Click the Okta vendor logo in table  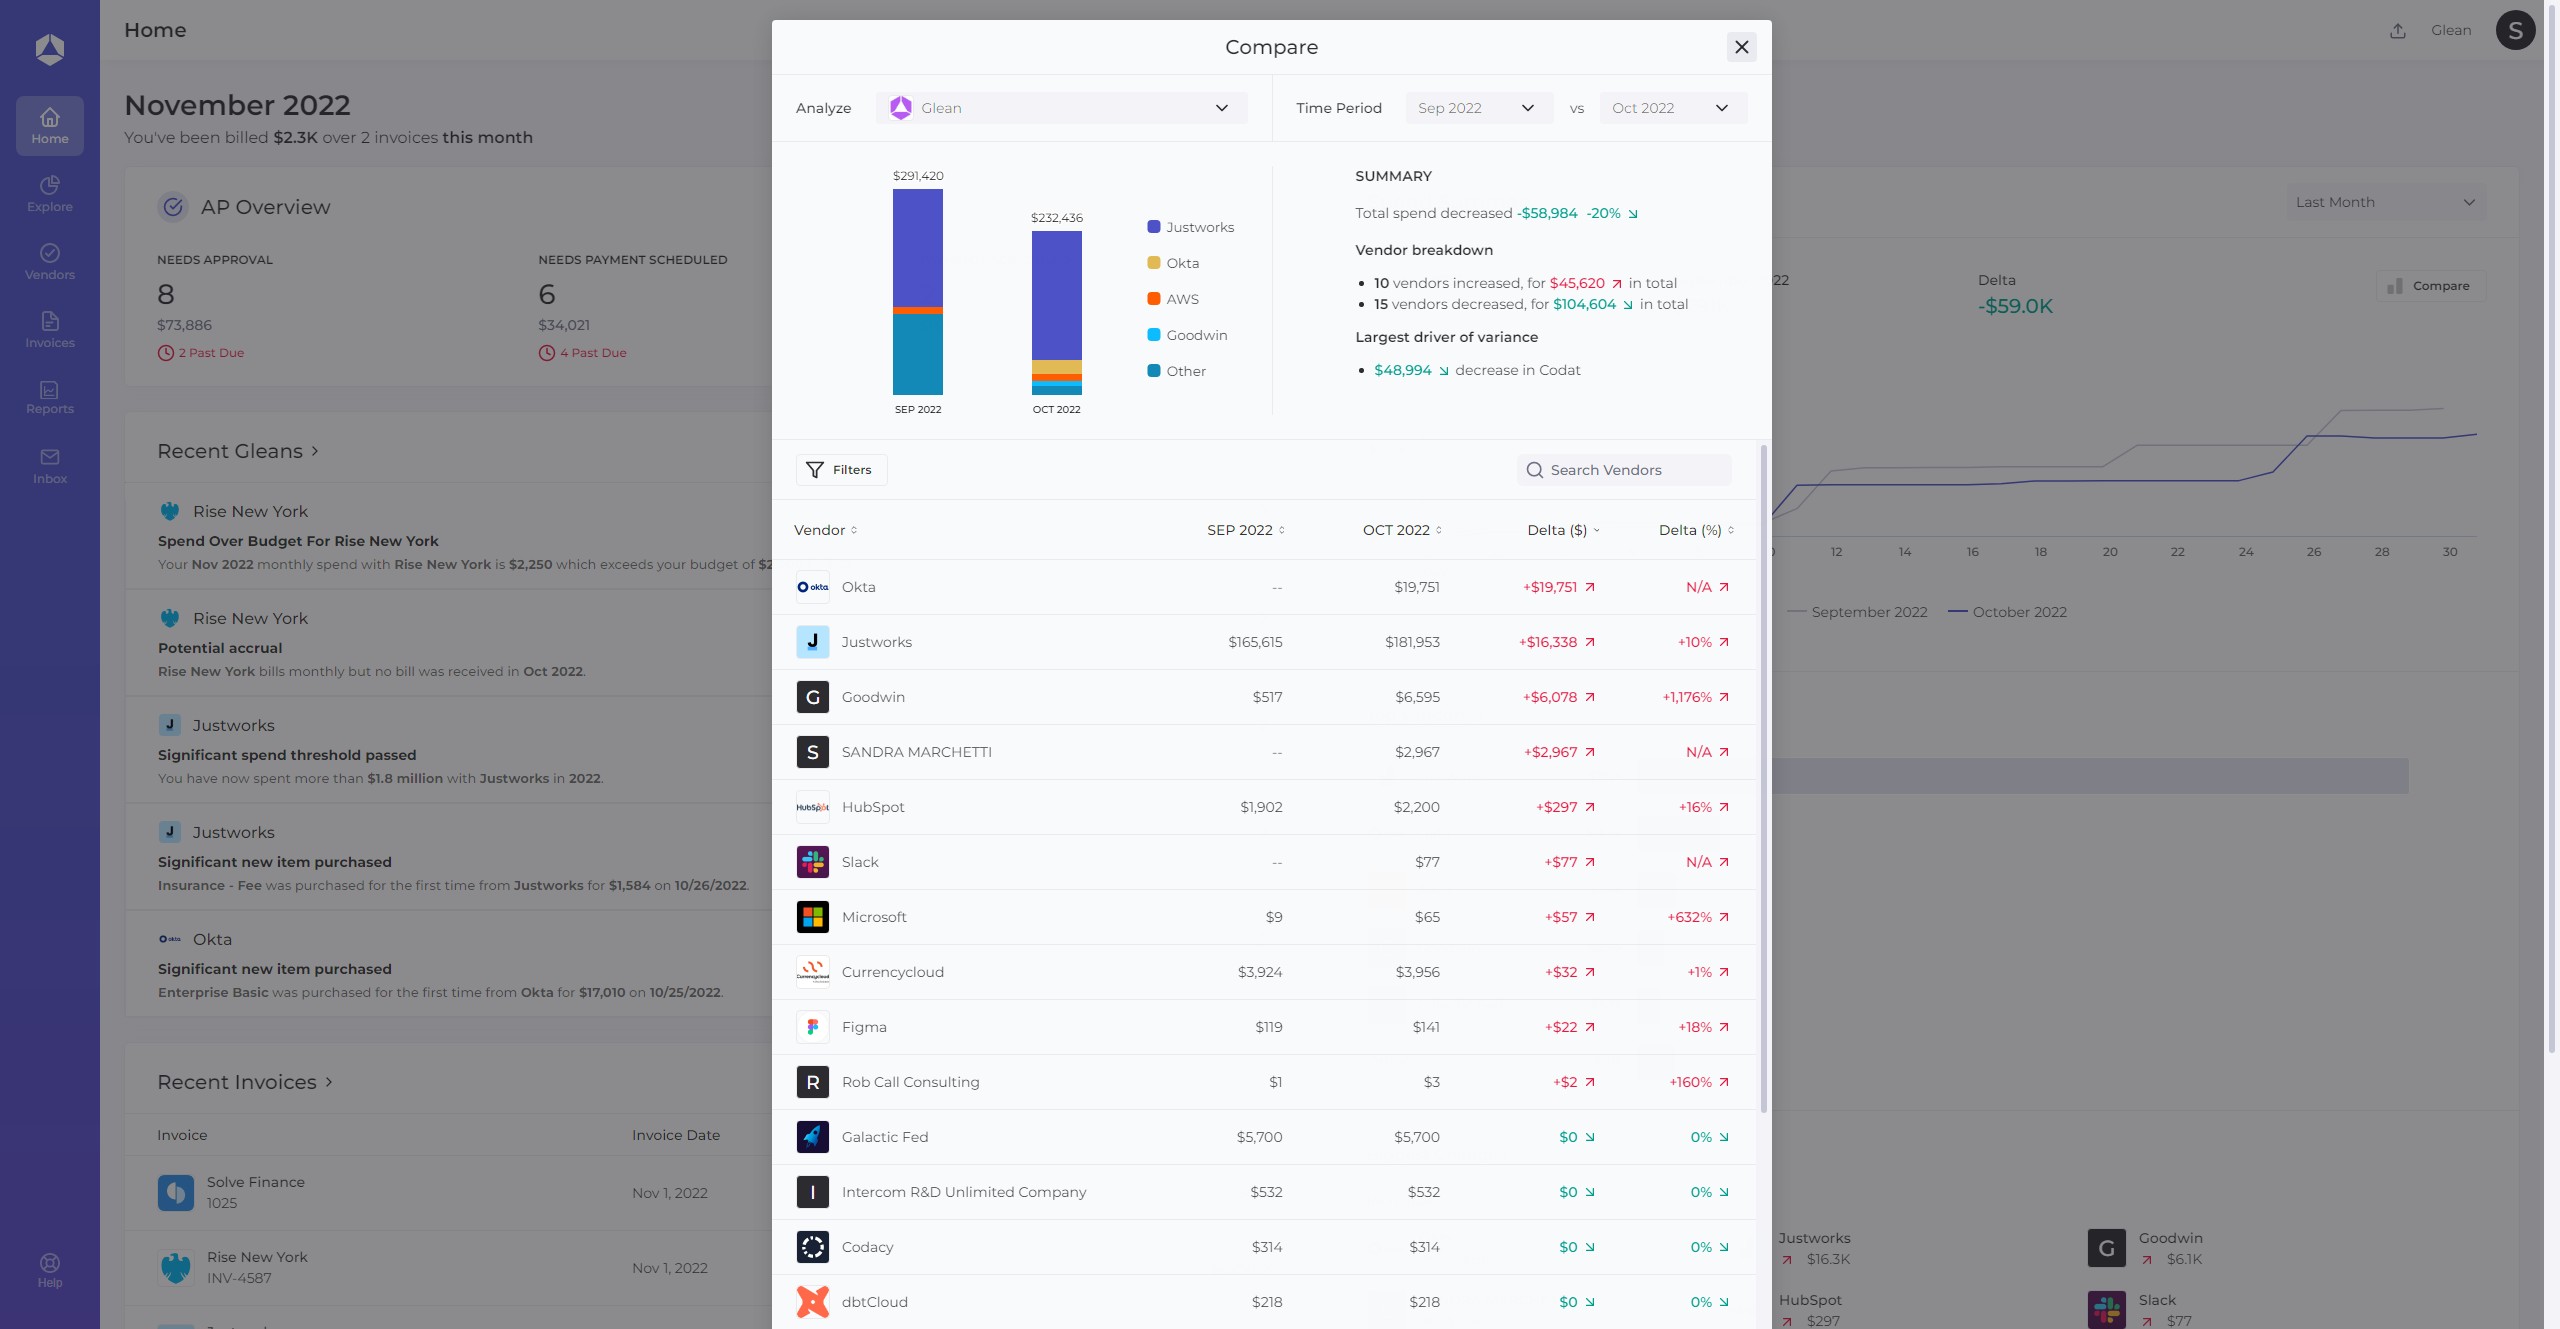tap(812, 587)
